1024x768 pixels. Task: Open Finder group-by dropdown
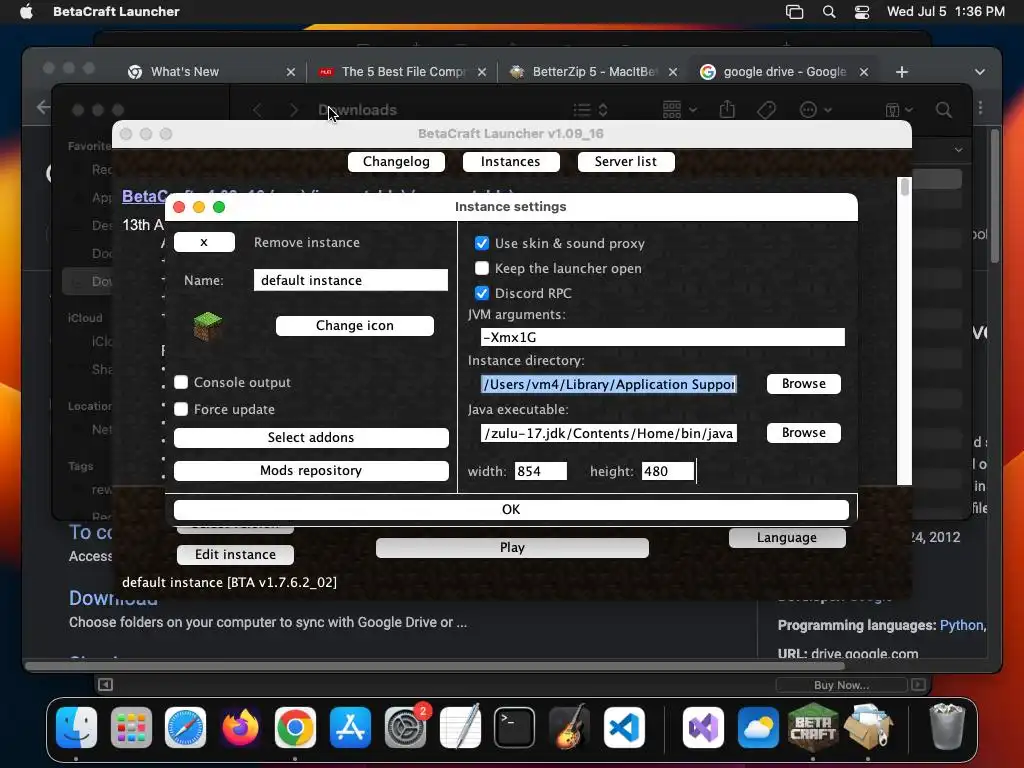point(679,110)
